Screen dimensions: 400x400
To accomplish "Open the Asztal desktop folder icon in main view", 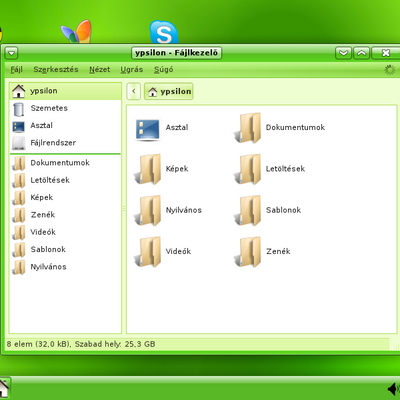I will [148, 129].
